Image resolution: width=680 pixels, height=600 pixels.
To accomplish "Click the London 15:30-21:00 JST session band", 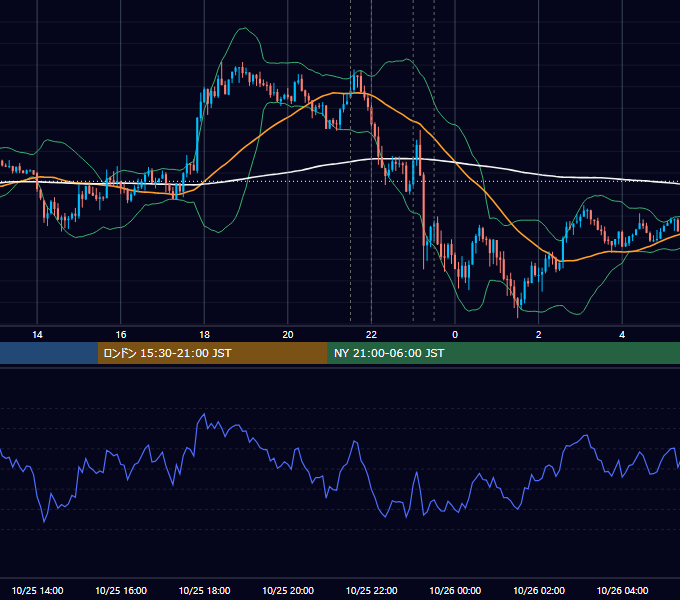I will (x=212, y=353).
